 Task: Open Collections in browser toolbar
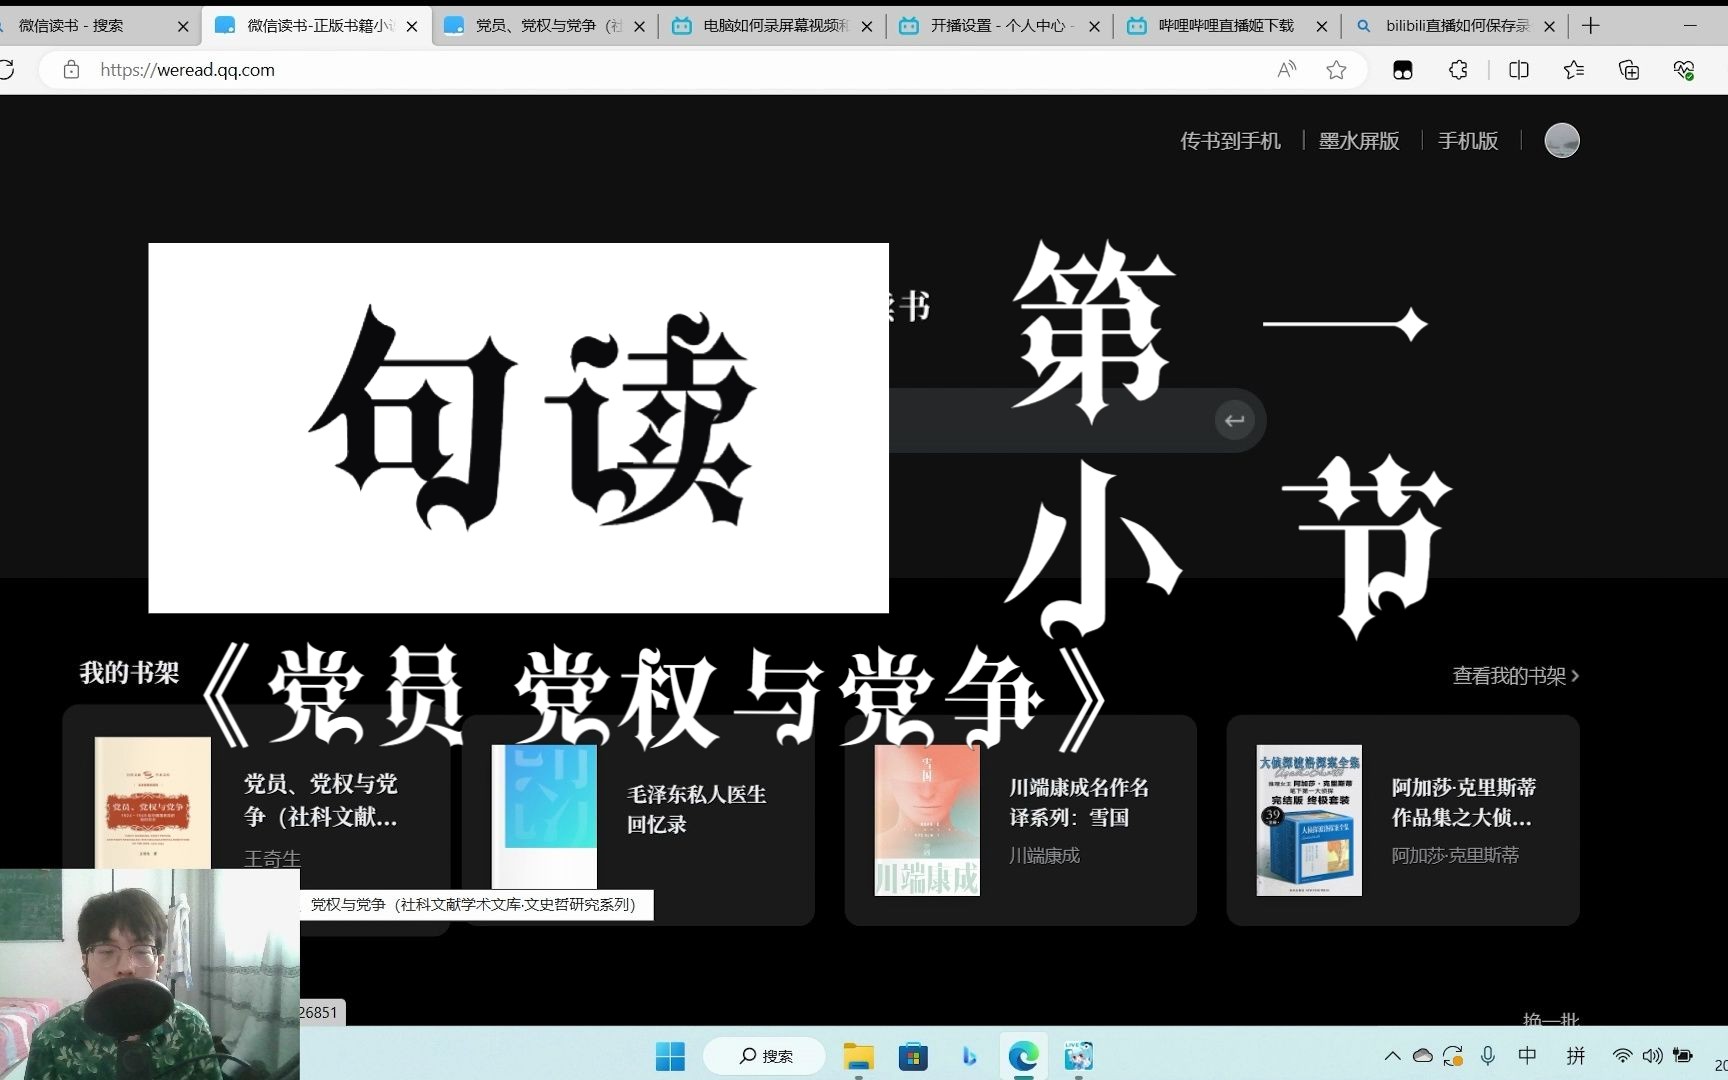[x=1629, y=70]
